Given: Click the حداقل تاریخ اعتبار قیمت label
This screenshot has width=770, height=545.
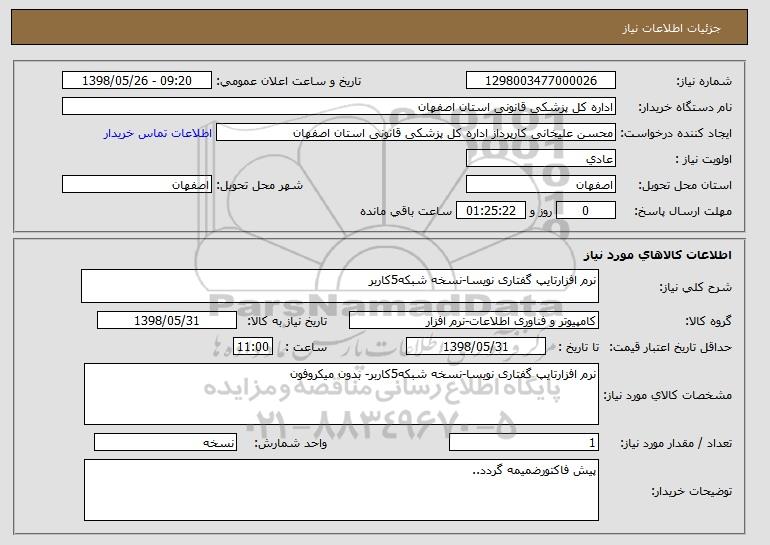Looking at the screenshot, I should click(x=670, y=347).
